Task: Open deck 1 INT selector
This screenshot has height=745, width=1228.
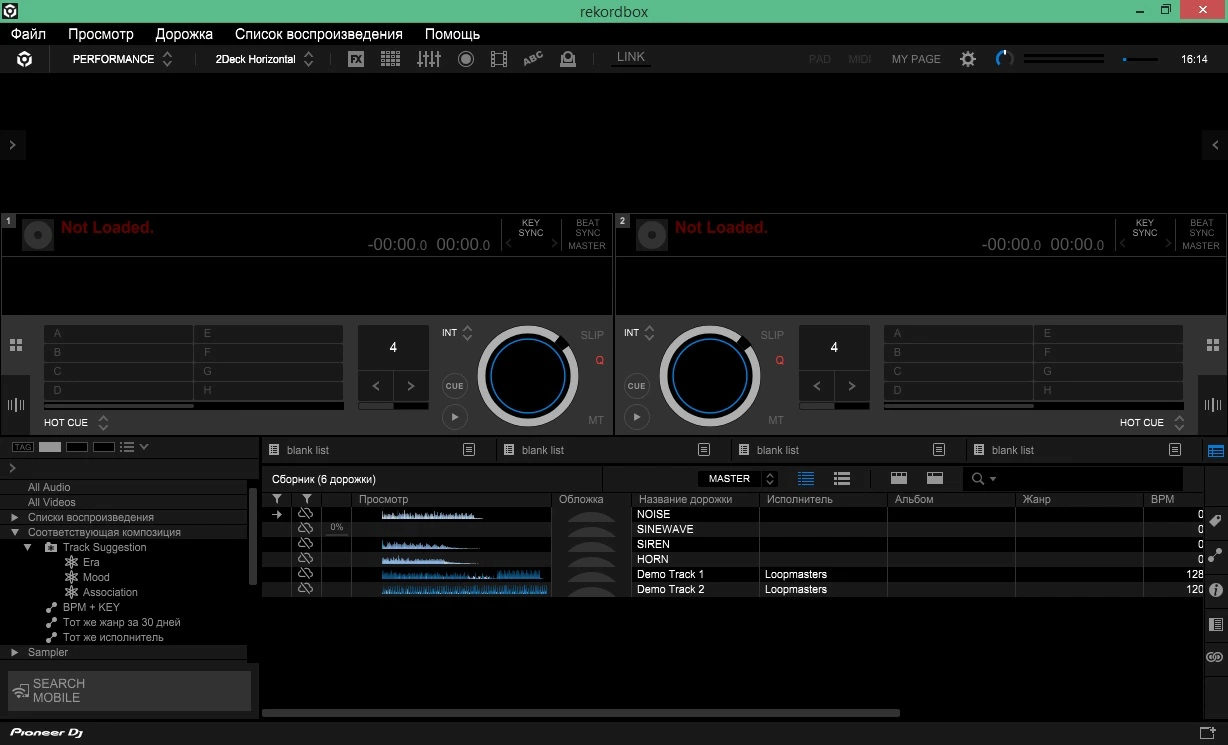Action: (x=457, y=333)
